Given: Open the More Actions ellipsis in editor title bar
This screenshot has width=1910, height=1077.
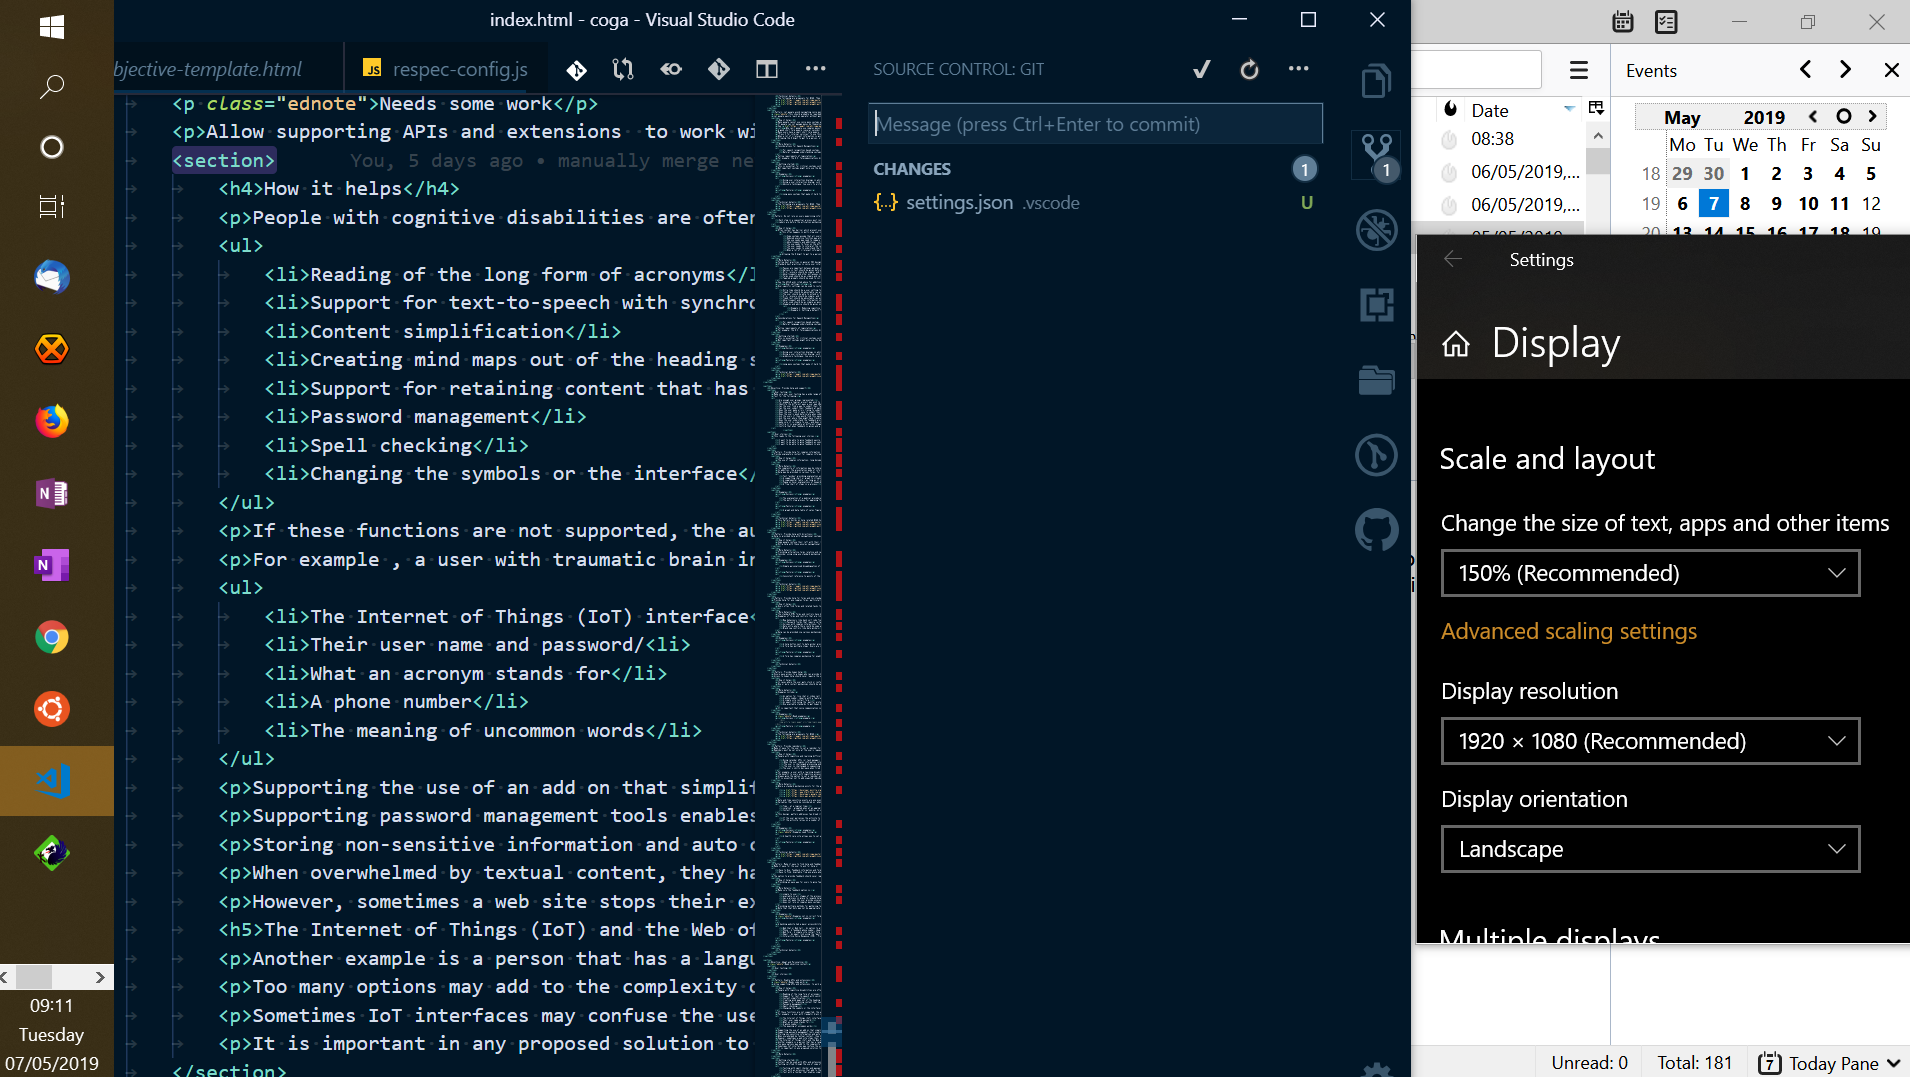Looking at the screenshot, I should coord(816,69).
